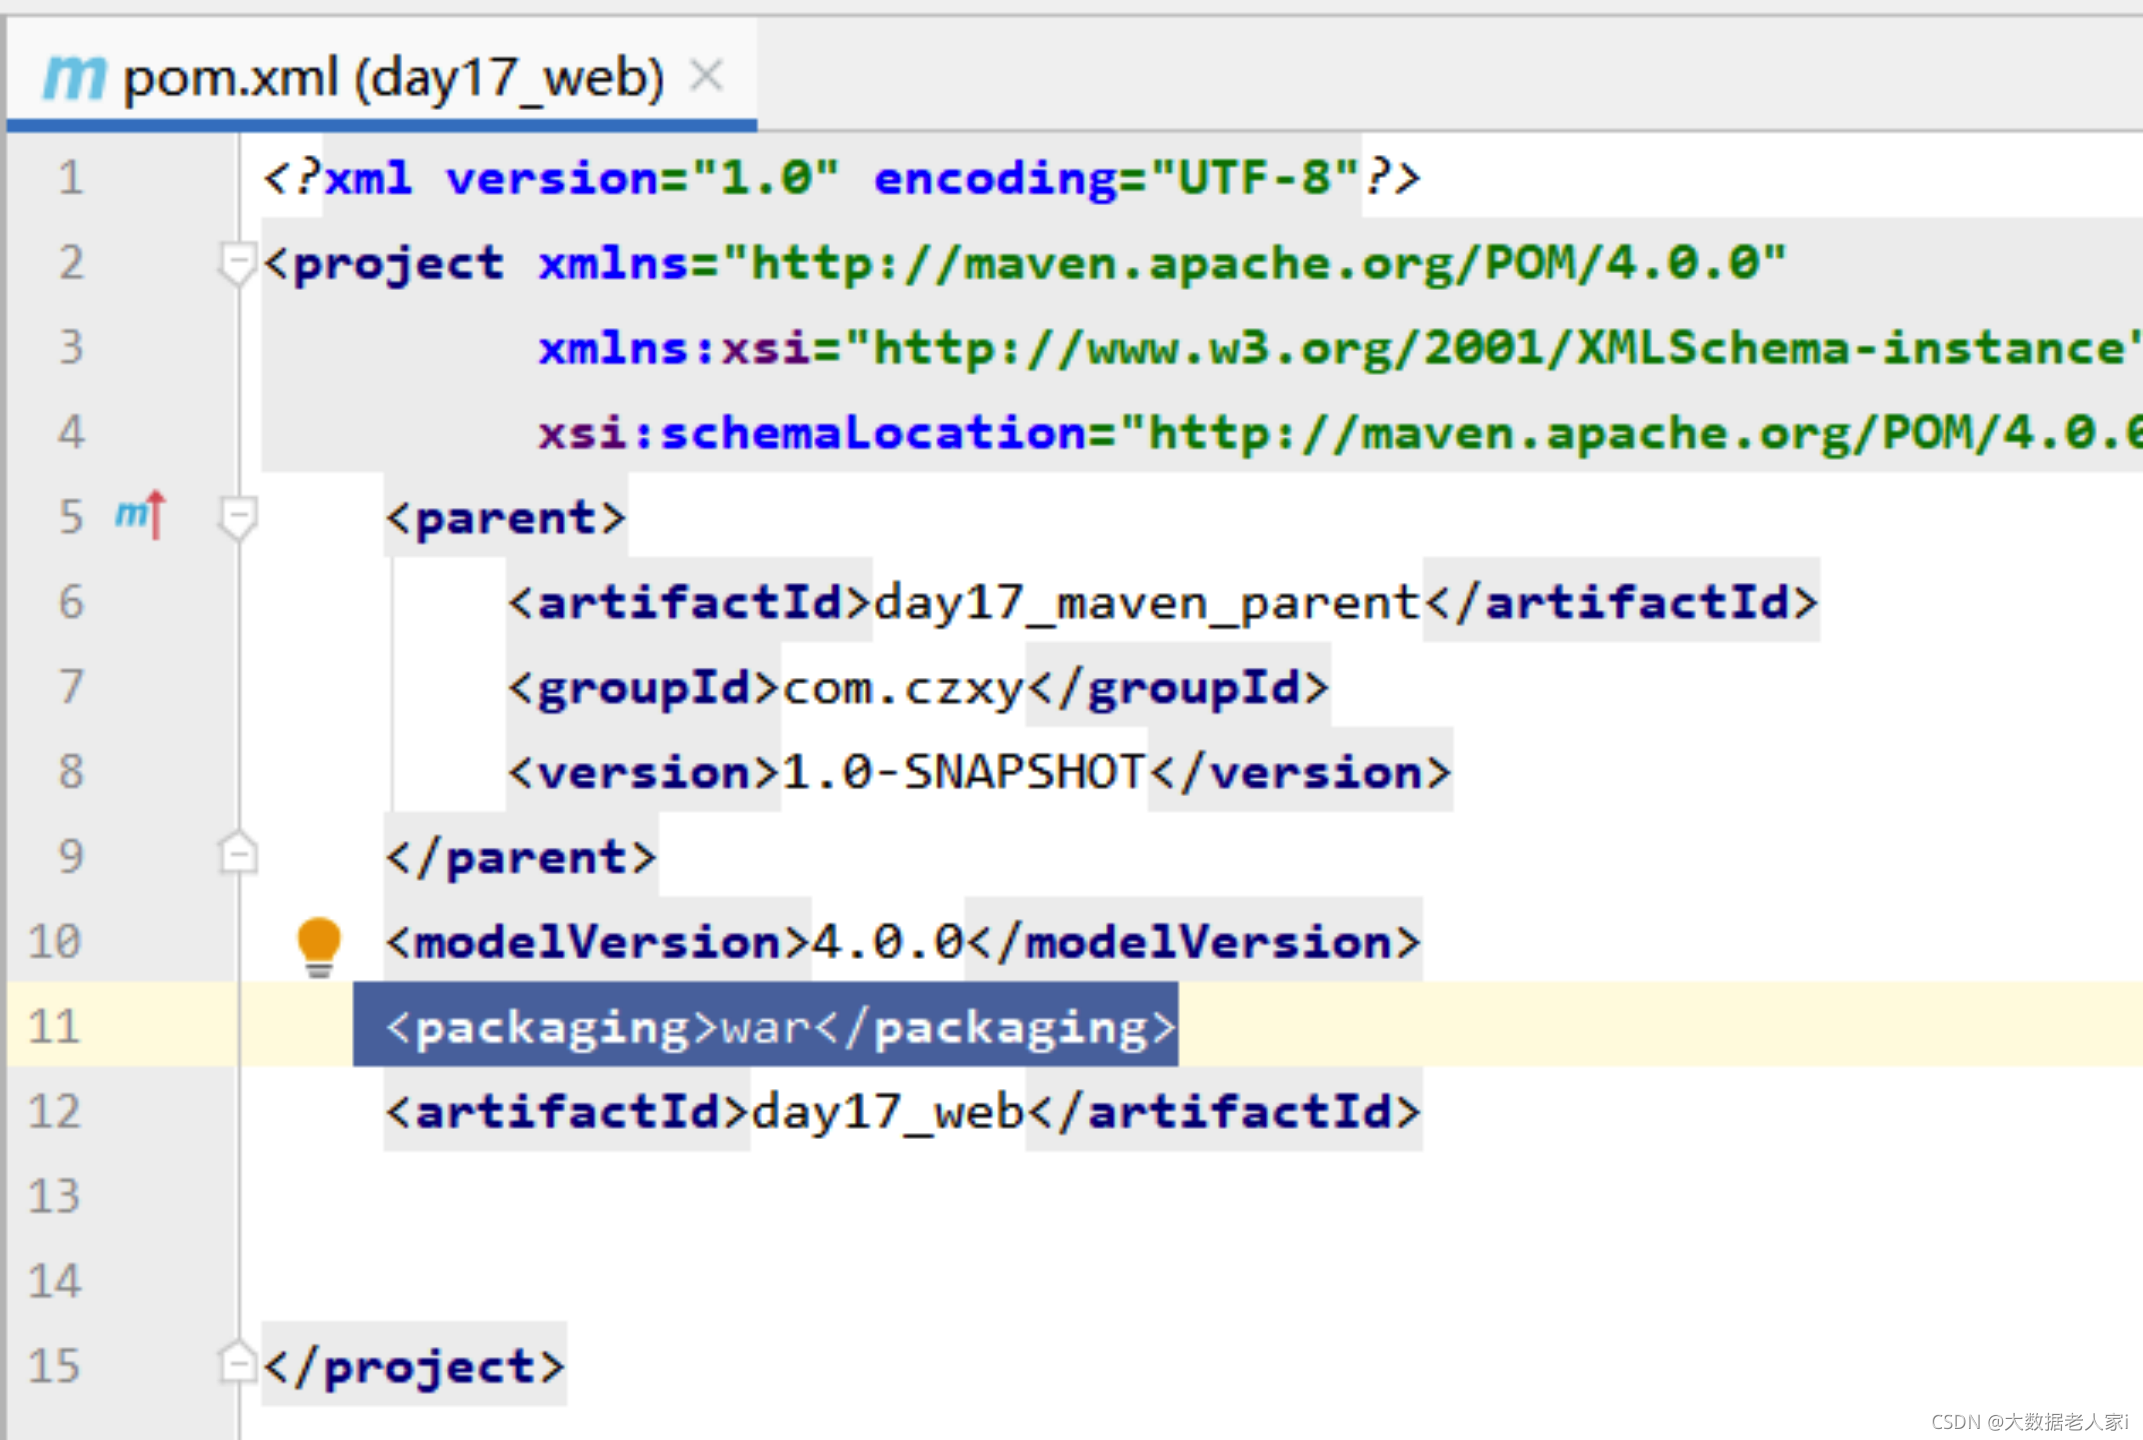The height and width of the screenshot is (1440, 2143).
Task: Click fold end marker at line 15
Action: pos(237,1362)
